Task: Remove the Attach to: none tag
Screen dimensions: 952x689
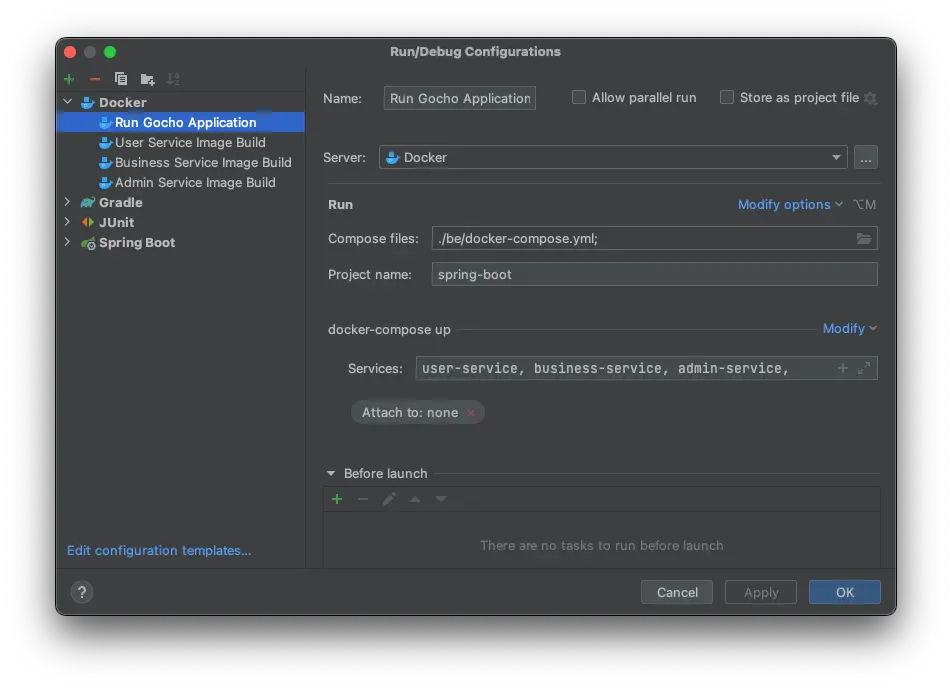Action: pyautogui.click(x=471, y=412)
